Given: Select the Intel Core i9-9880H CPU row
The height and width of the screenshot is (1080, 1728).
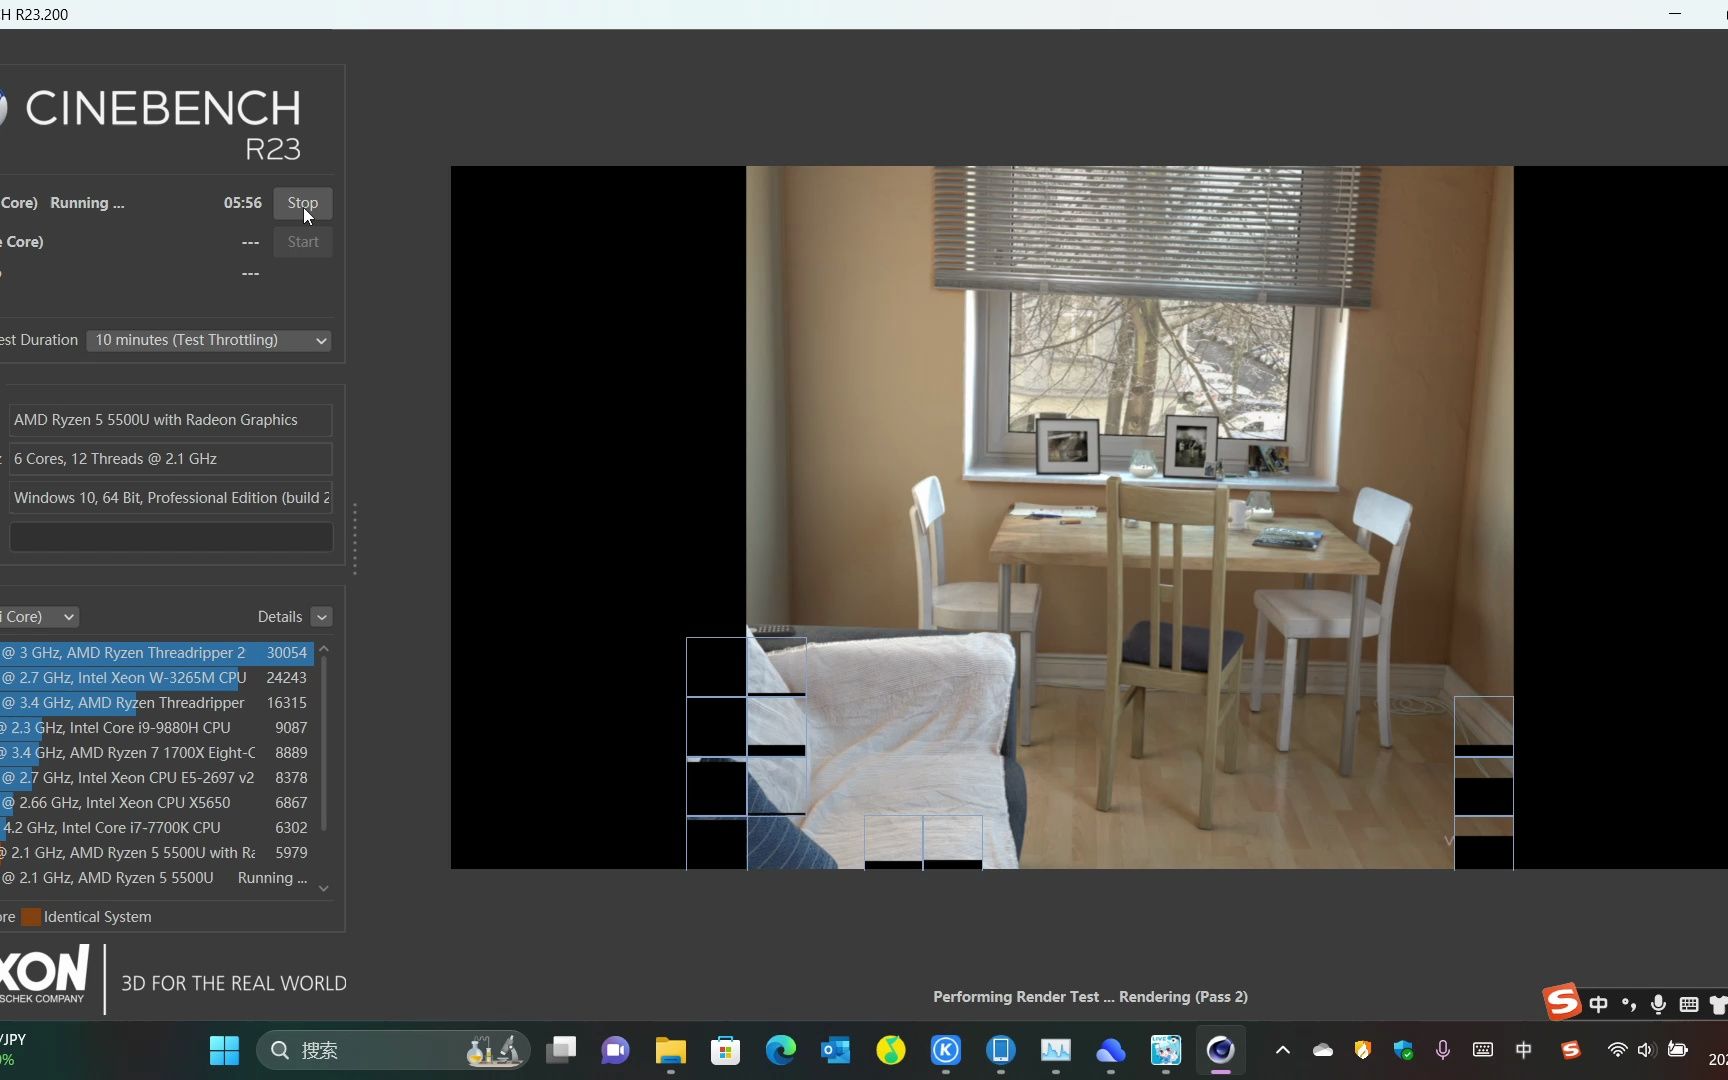Looking at the screenshot, I should [x=157, y=728].
